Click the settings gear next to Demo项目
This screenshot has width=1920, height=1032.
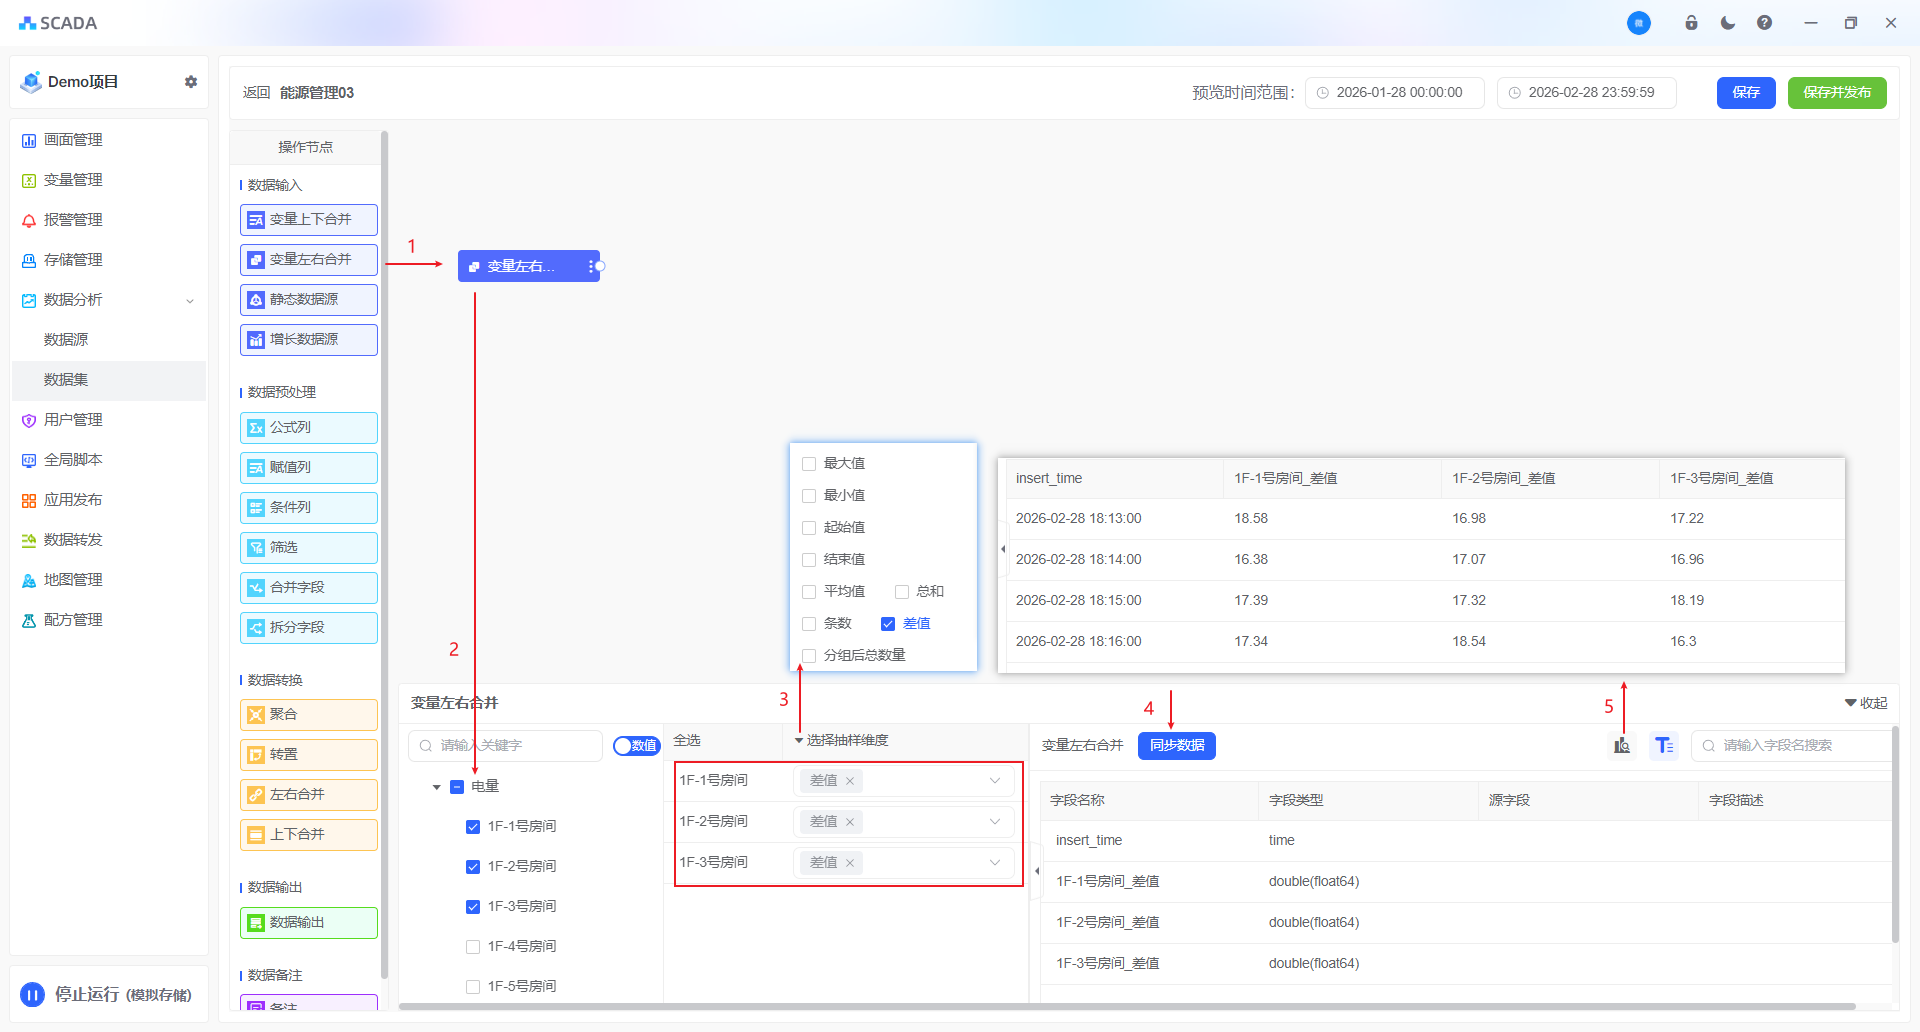(191, 82)
